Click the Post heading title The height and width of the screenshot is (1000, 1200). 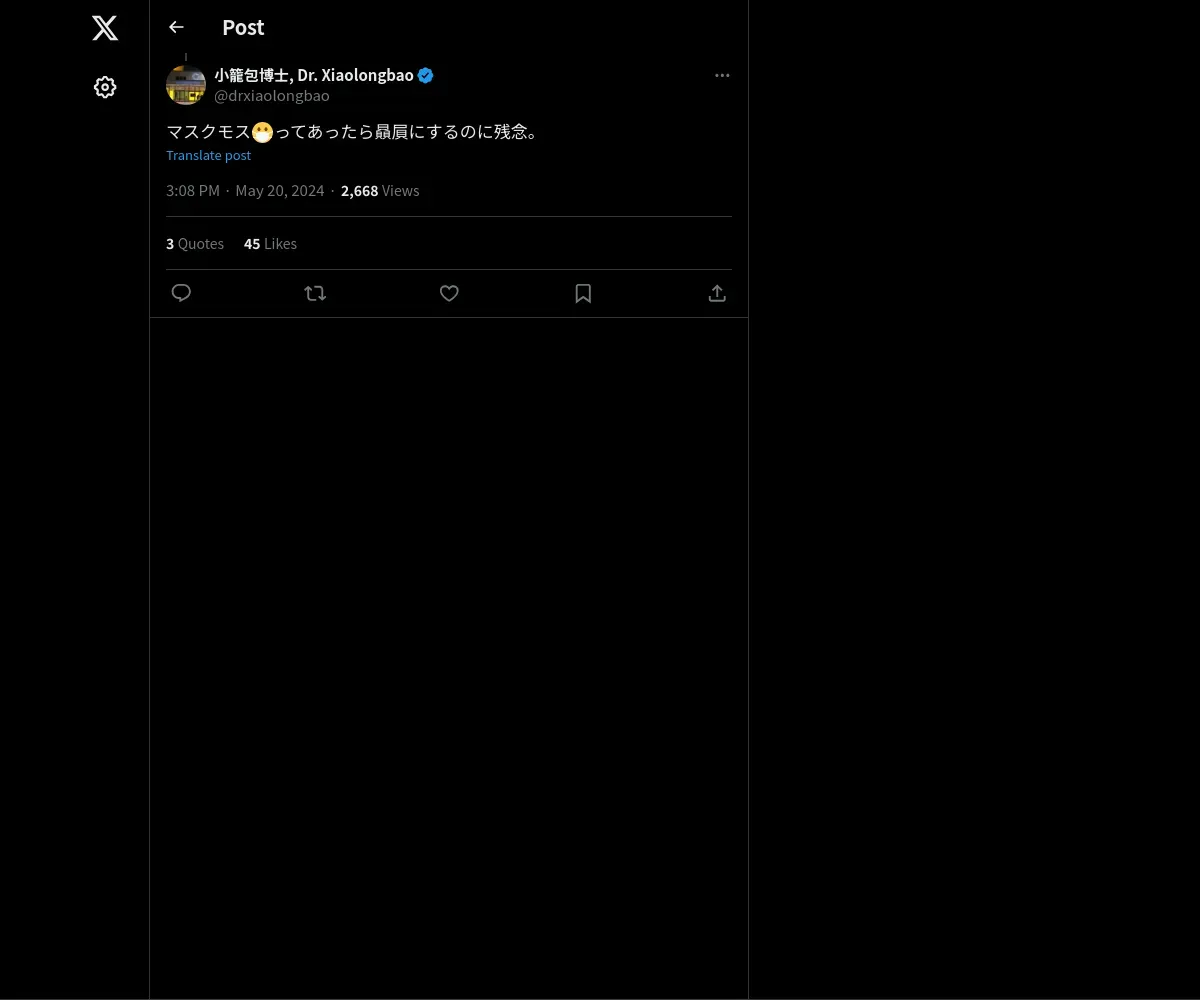pos(243,27)
